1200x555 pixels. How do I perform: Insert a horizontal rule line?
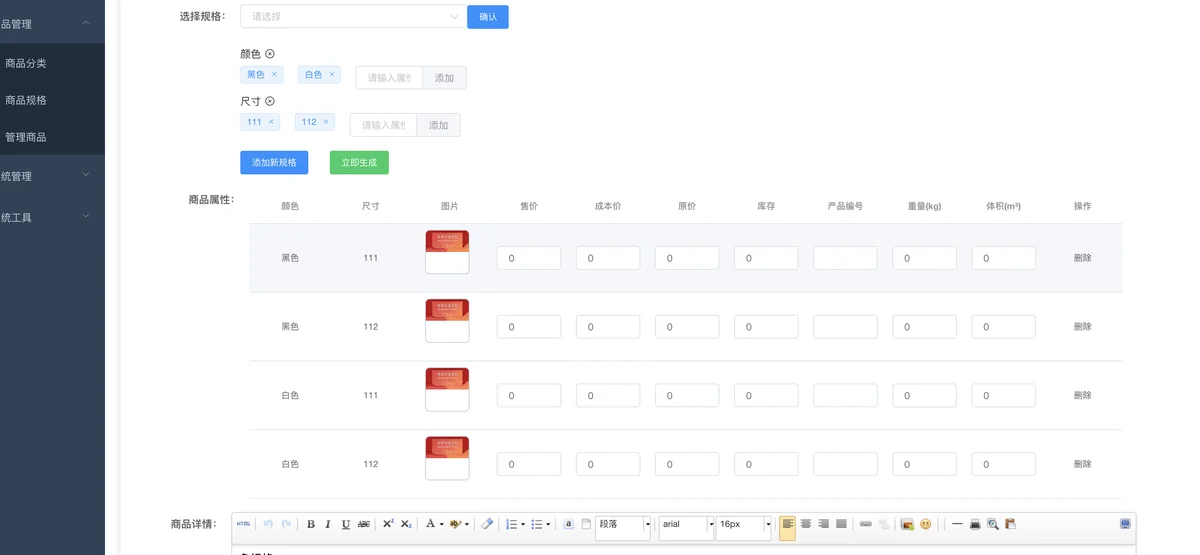957,524
